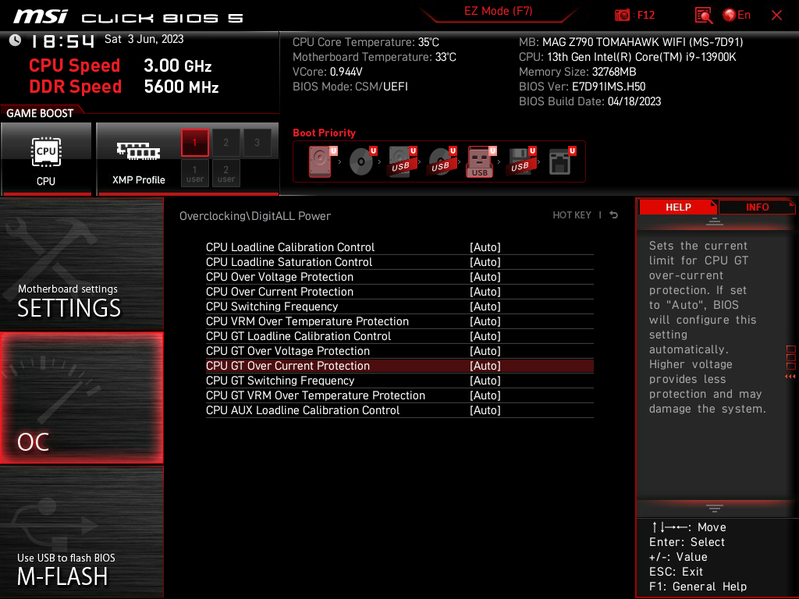Open CPU Switching Frequency setting
The height and width of the screenshot is (599, 799).
400,306
